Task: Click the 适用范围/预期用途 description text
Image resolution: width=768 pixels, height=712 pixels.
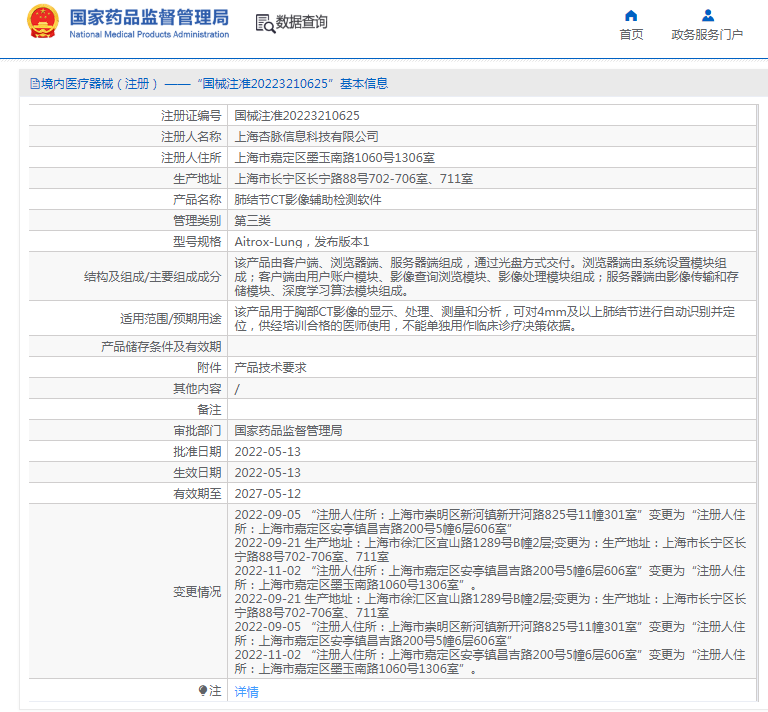Action: pos(485,319)
